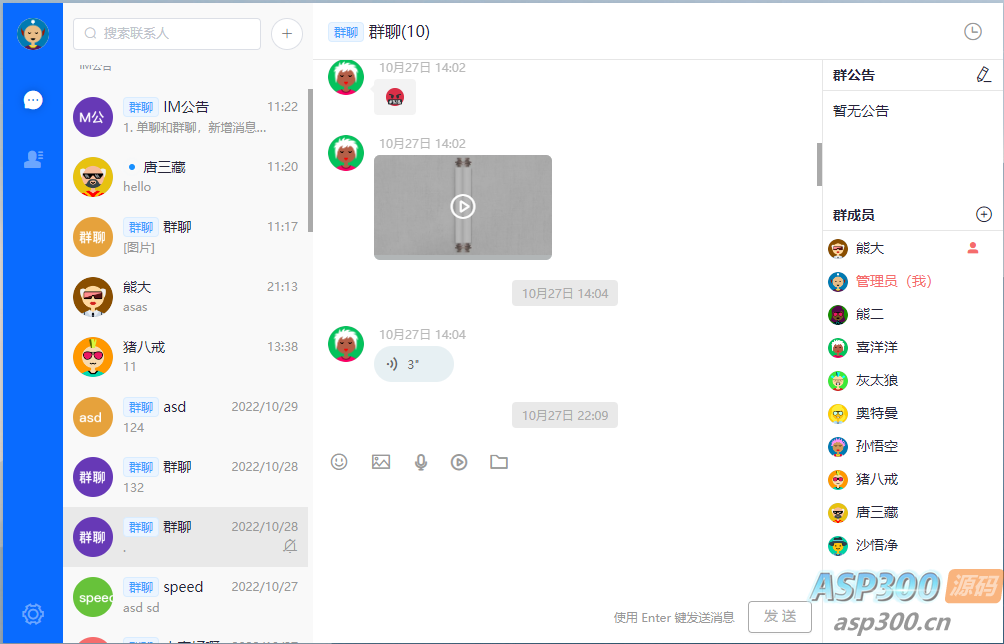Open chat with 唐三藏

click(186, 177)
